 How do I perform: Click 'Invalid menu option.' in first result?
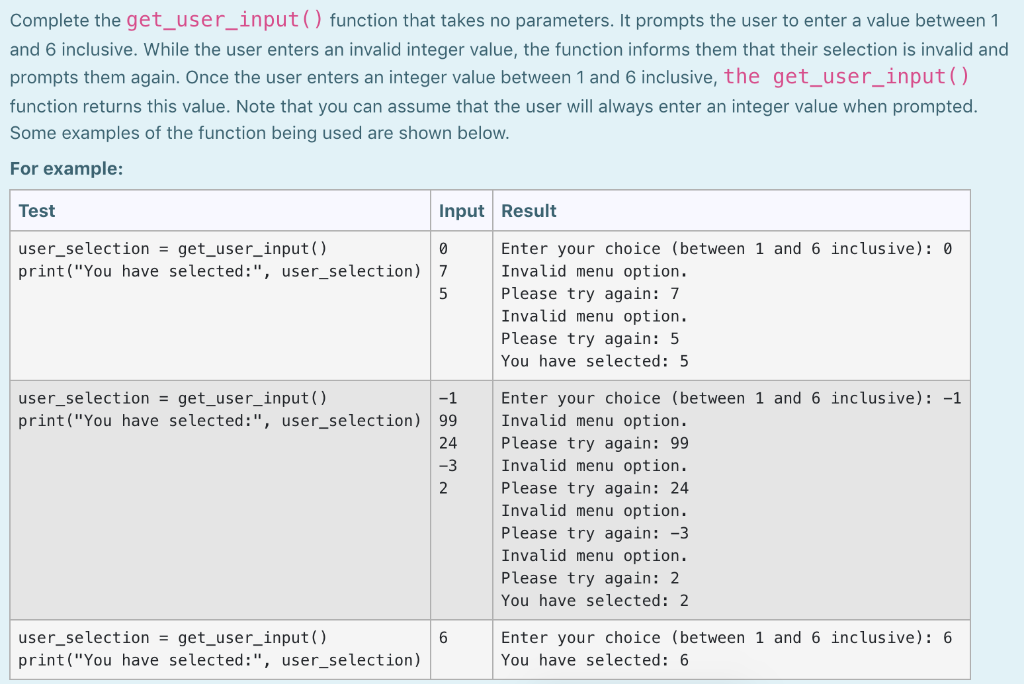click(x=591, y=271)
